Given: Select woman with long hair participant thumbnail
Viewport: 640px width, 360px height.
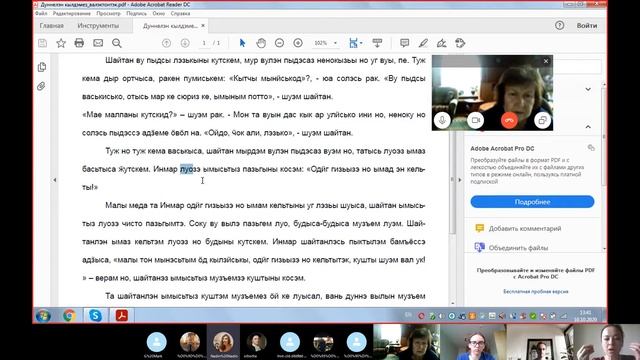Looking at the screenshot, I should click(x=223, y=342).
